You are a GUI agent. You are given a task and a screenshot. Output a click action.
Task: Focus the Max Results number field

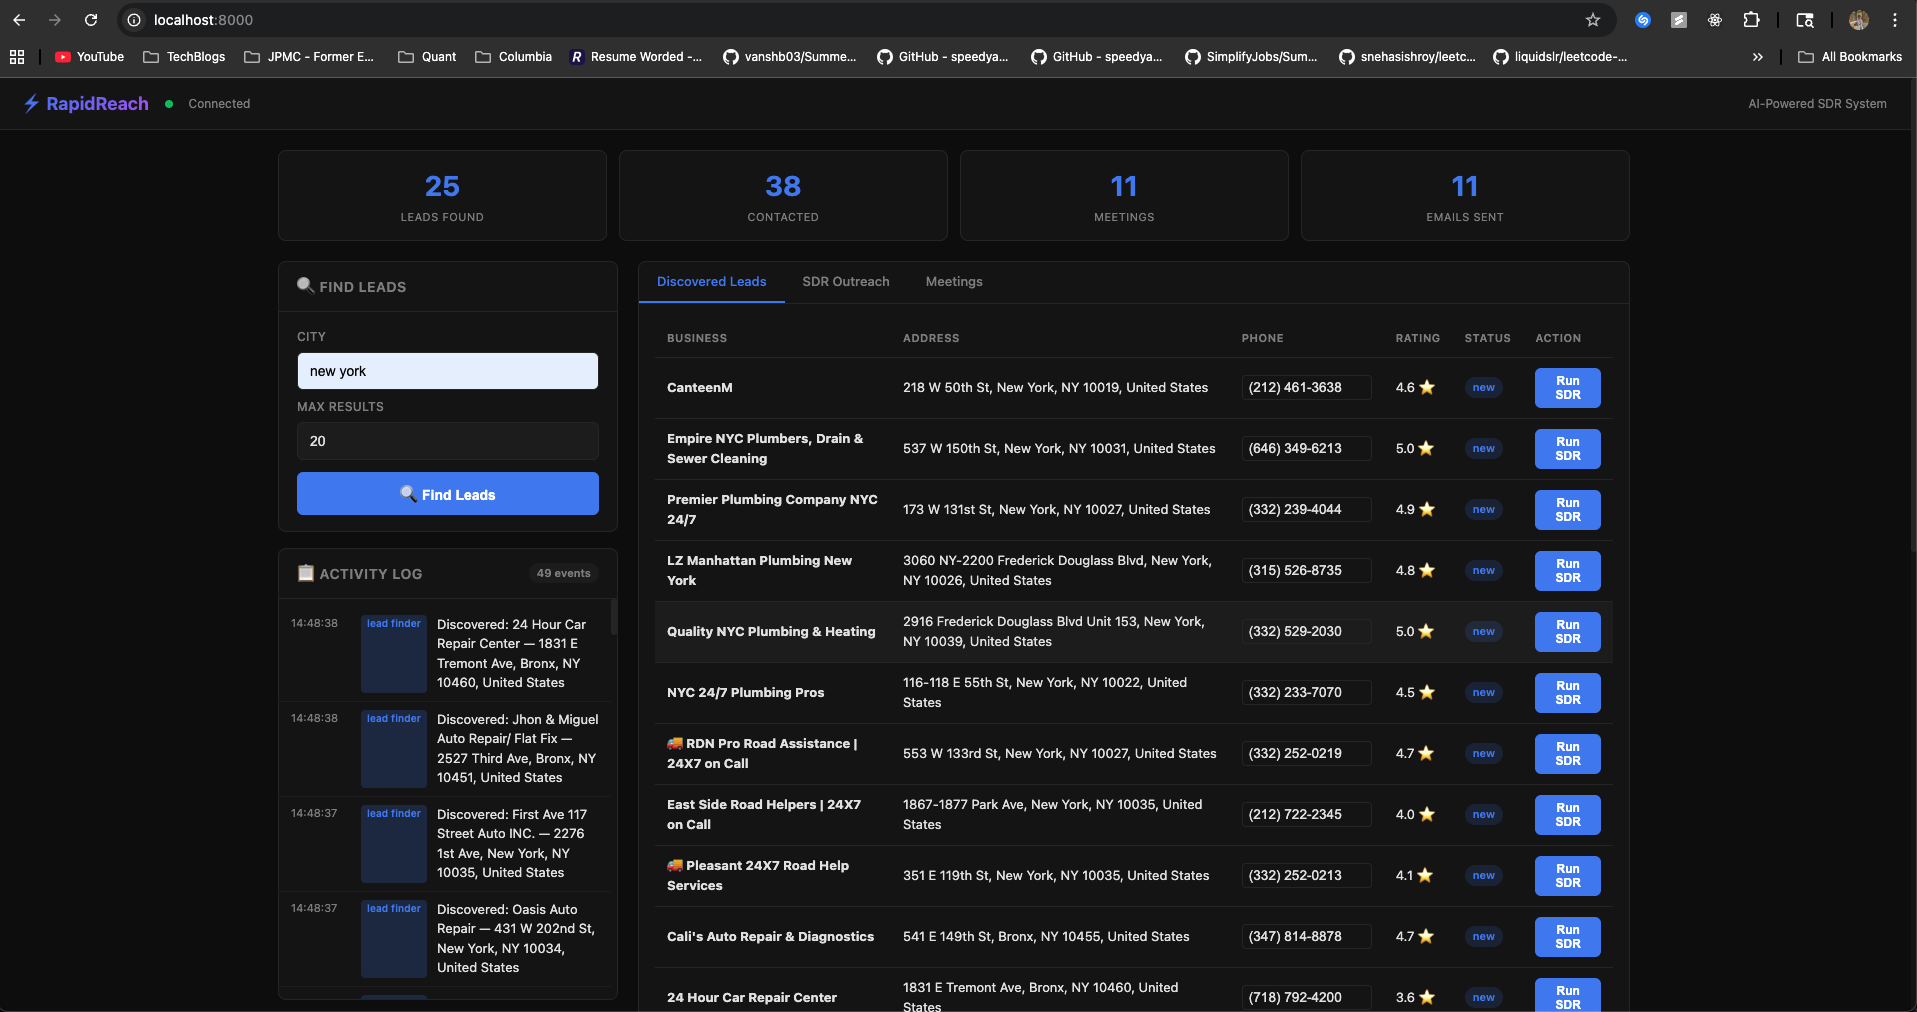[x=447, y=441]
